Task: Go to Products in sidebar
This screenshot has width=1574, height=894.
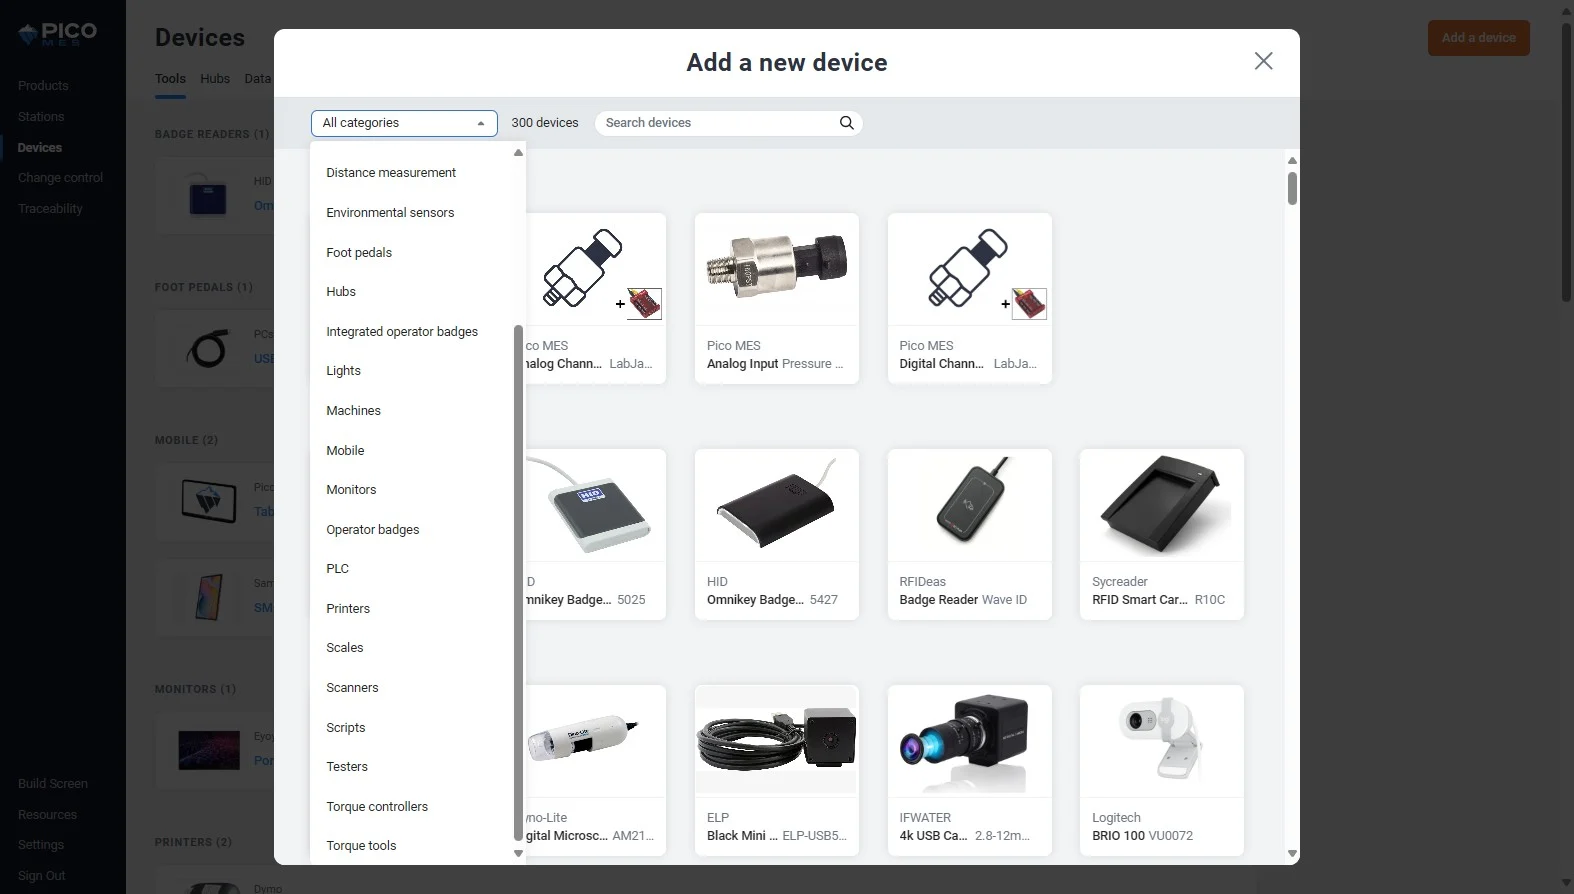Action: pyautogui.click(x=43, y=86)
